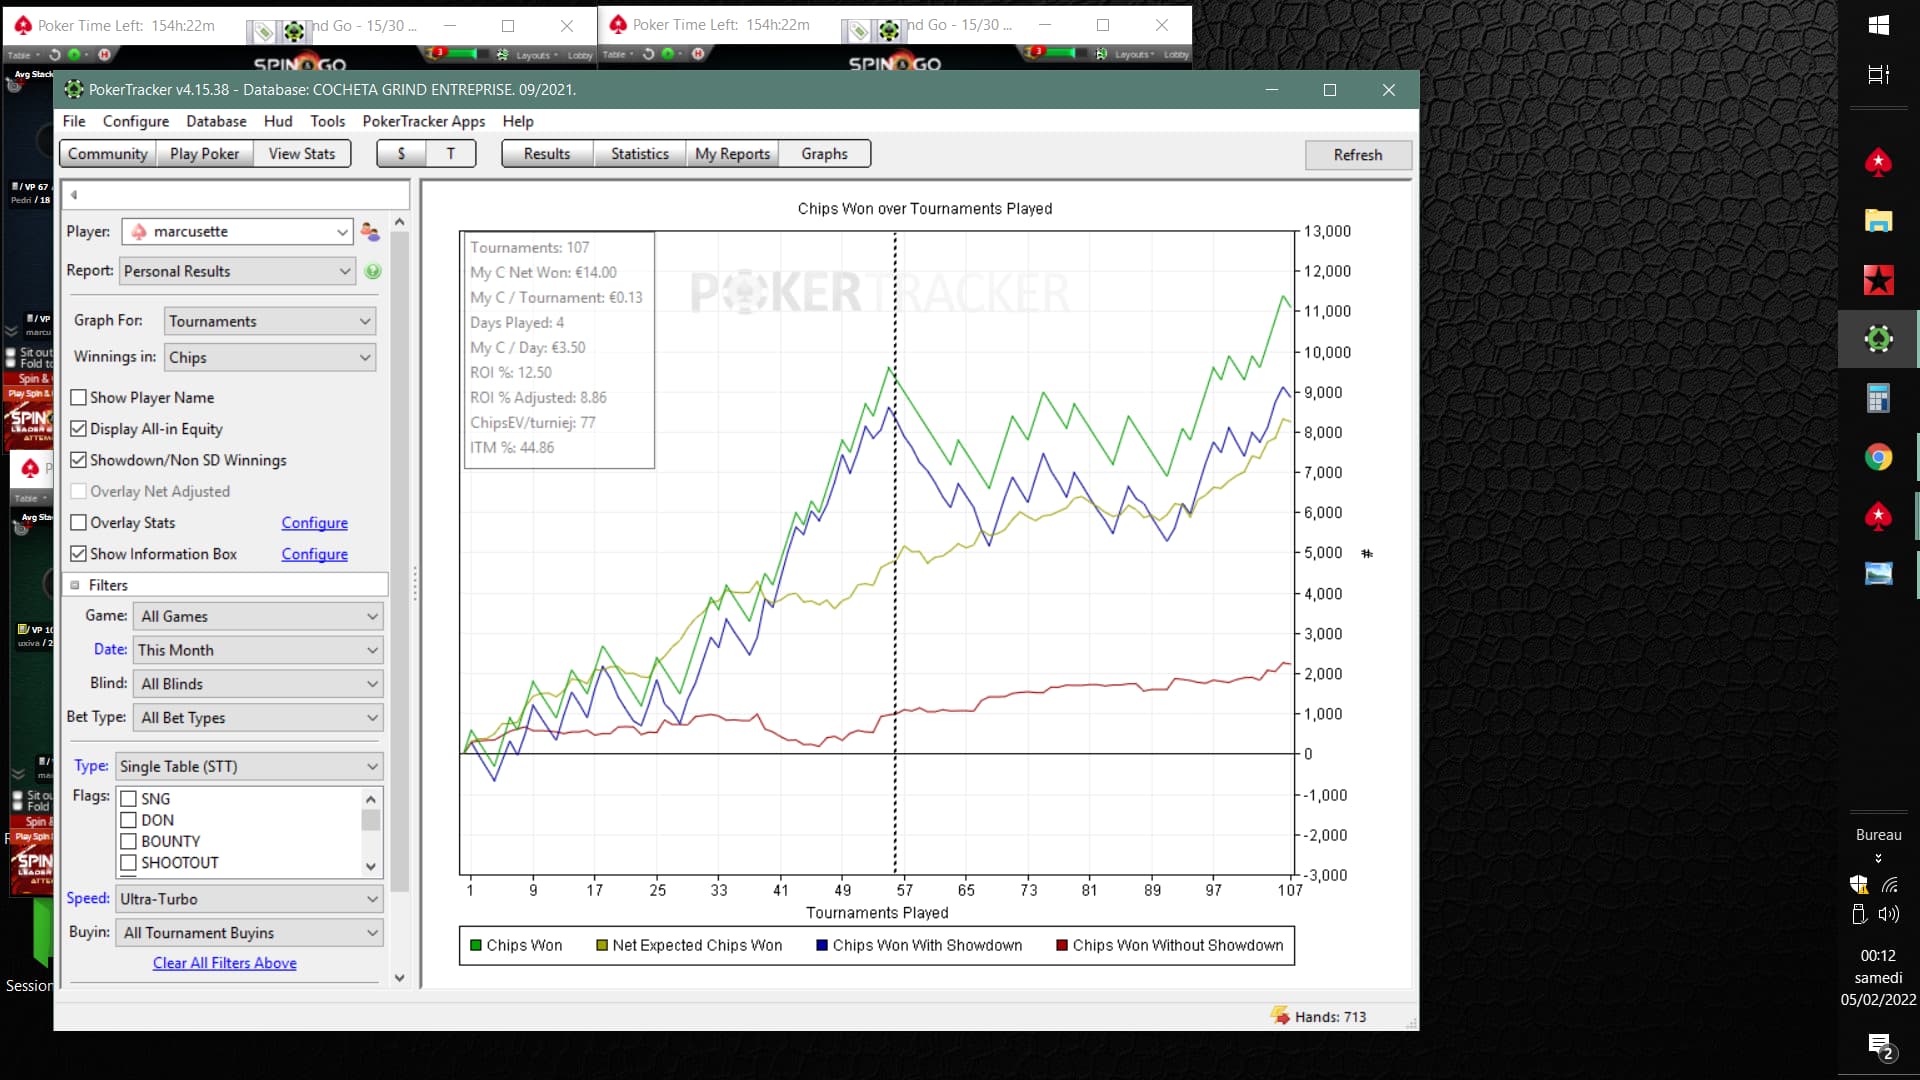
Task: Click the flags list scroll-down arrow
Action: tap(371, 867)
